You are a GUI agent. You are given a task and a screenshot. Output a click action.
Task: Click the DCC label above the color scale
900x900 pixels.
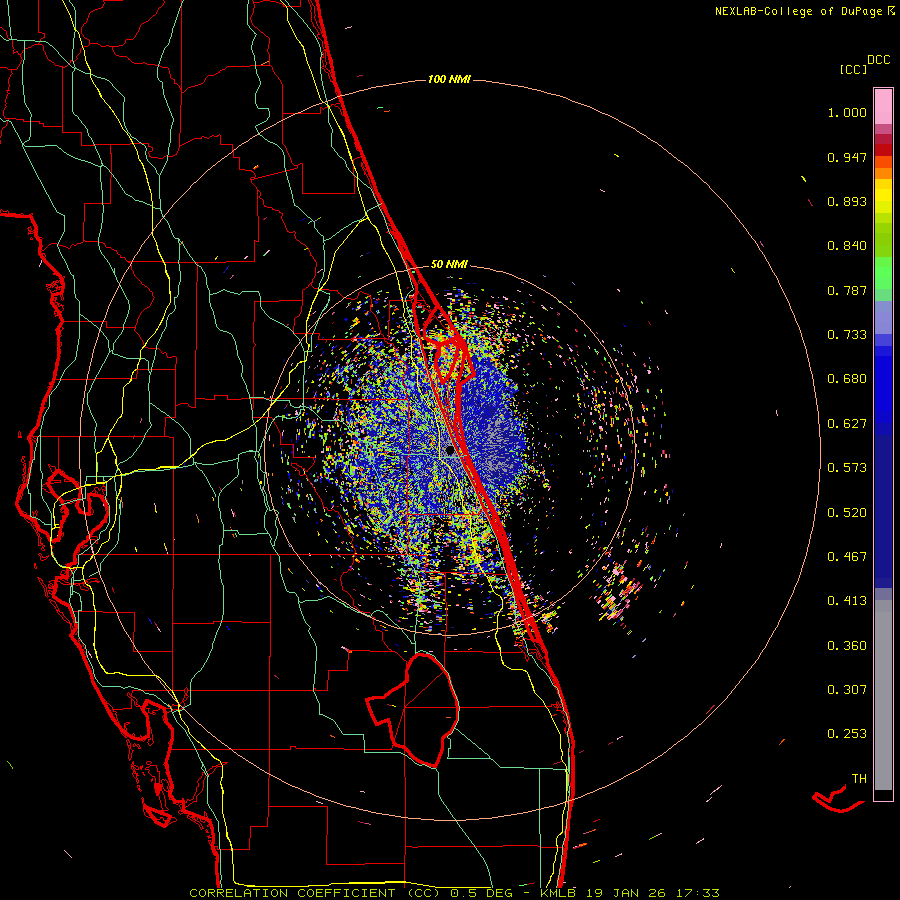(x=878, y=60)
